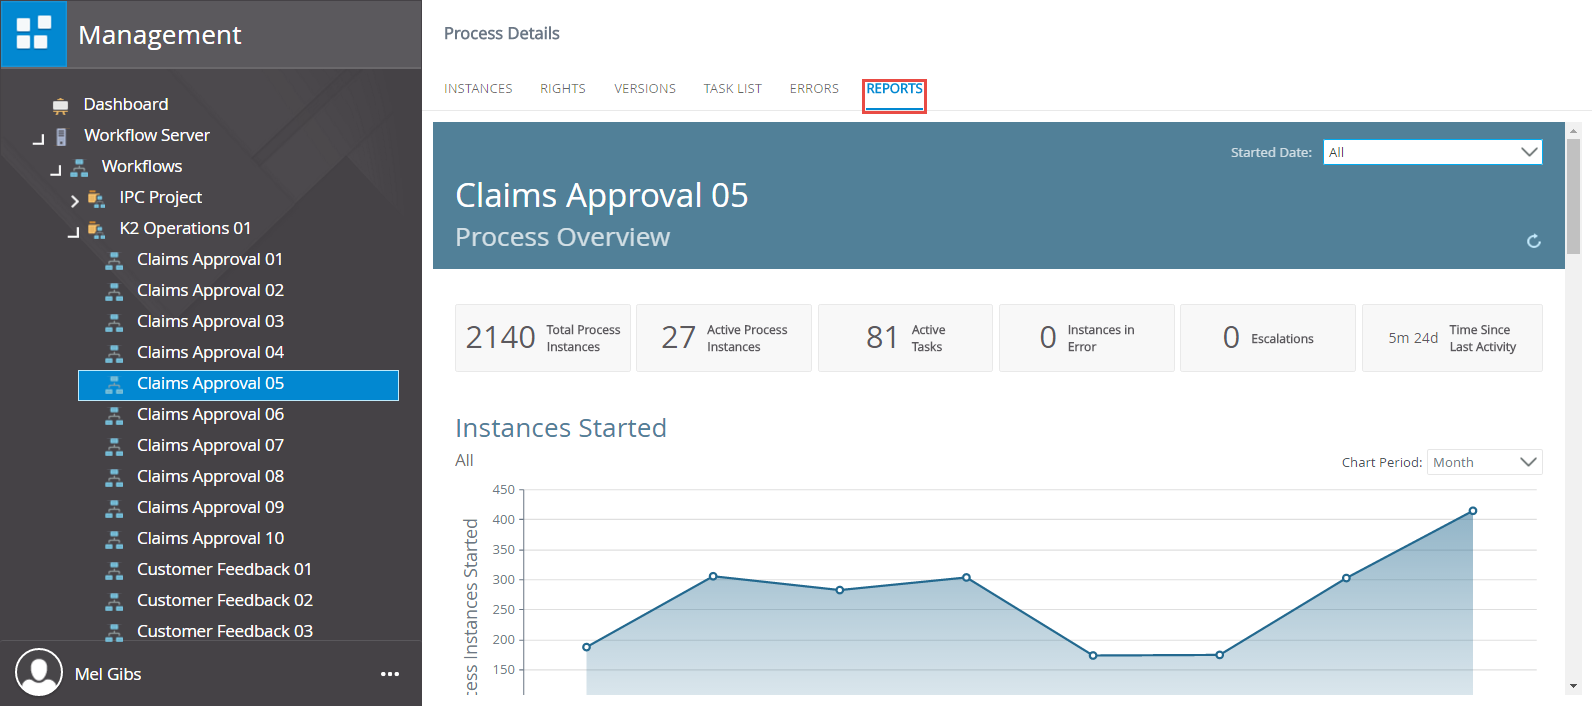The height and width of the screenshot is (706, 1592).
Task: Expand the IPC Project tree node
Action: point(75,200)
